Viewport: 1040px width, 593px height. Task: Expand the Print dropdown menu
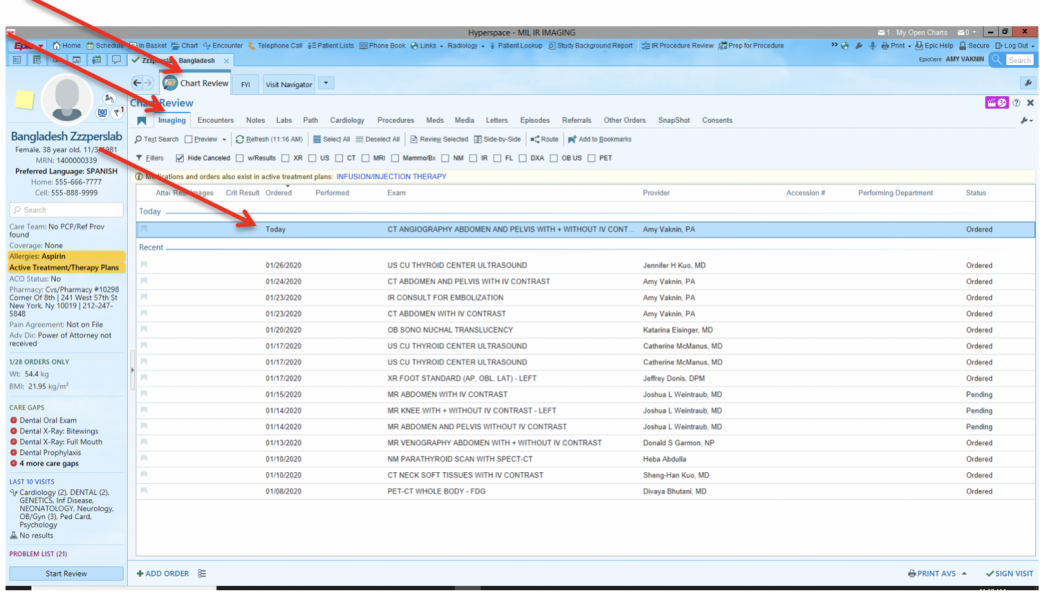tap(898, 45)
